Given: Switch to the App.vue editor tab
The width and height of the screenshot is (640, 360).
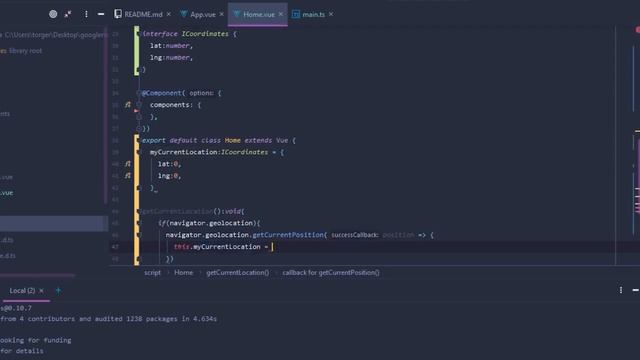Looking at the screenshot, I should pos(203,14).
